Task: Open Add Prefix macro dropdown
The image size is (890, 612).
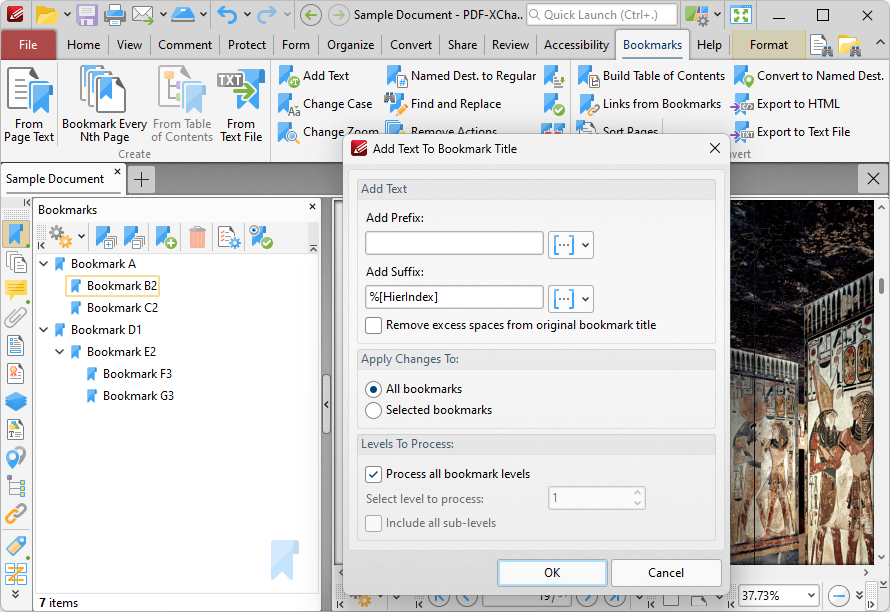Action: (x=570, y=245)
